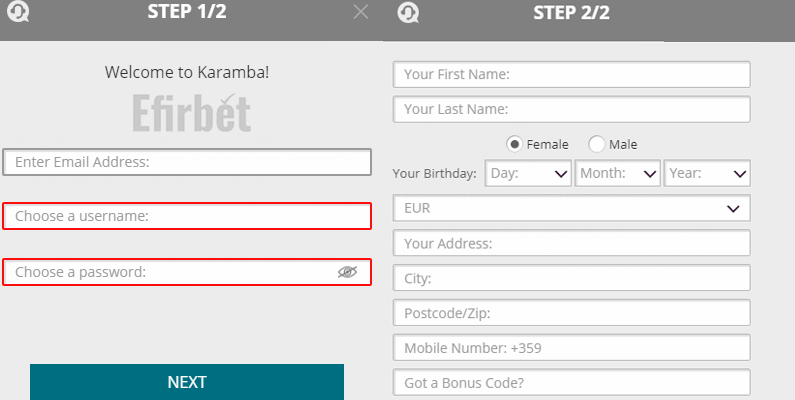Expand the EUR currency dropdown
Screen dimensions: 795x400
571,208
